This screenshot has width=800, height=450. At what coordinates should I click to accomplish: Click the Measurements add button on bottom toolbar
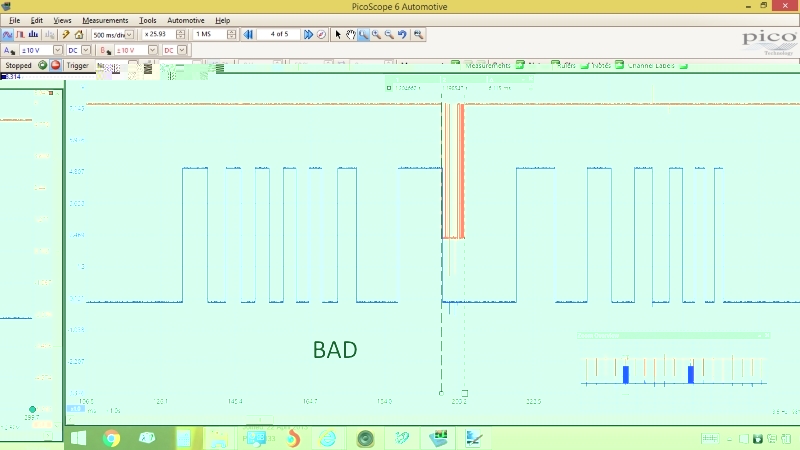point(520,65)
